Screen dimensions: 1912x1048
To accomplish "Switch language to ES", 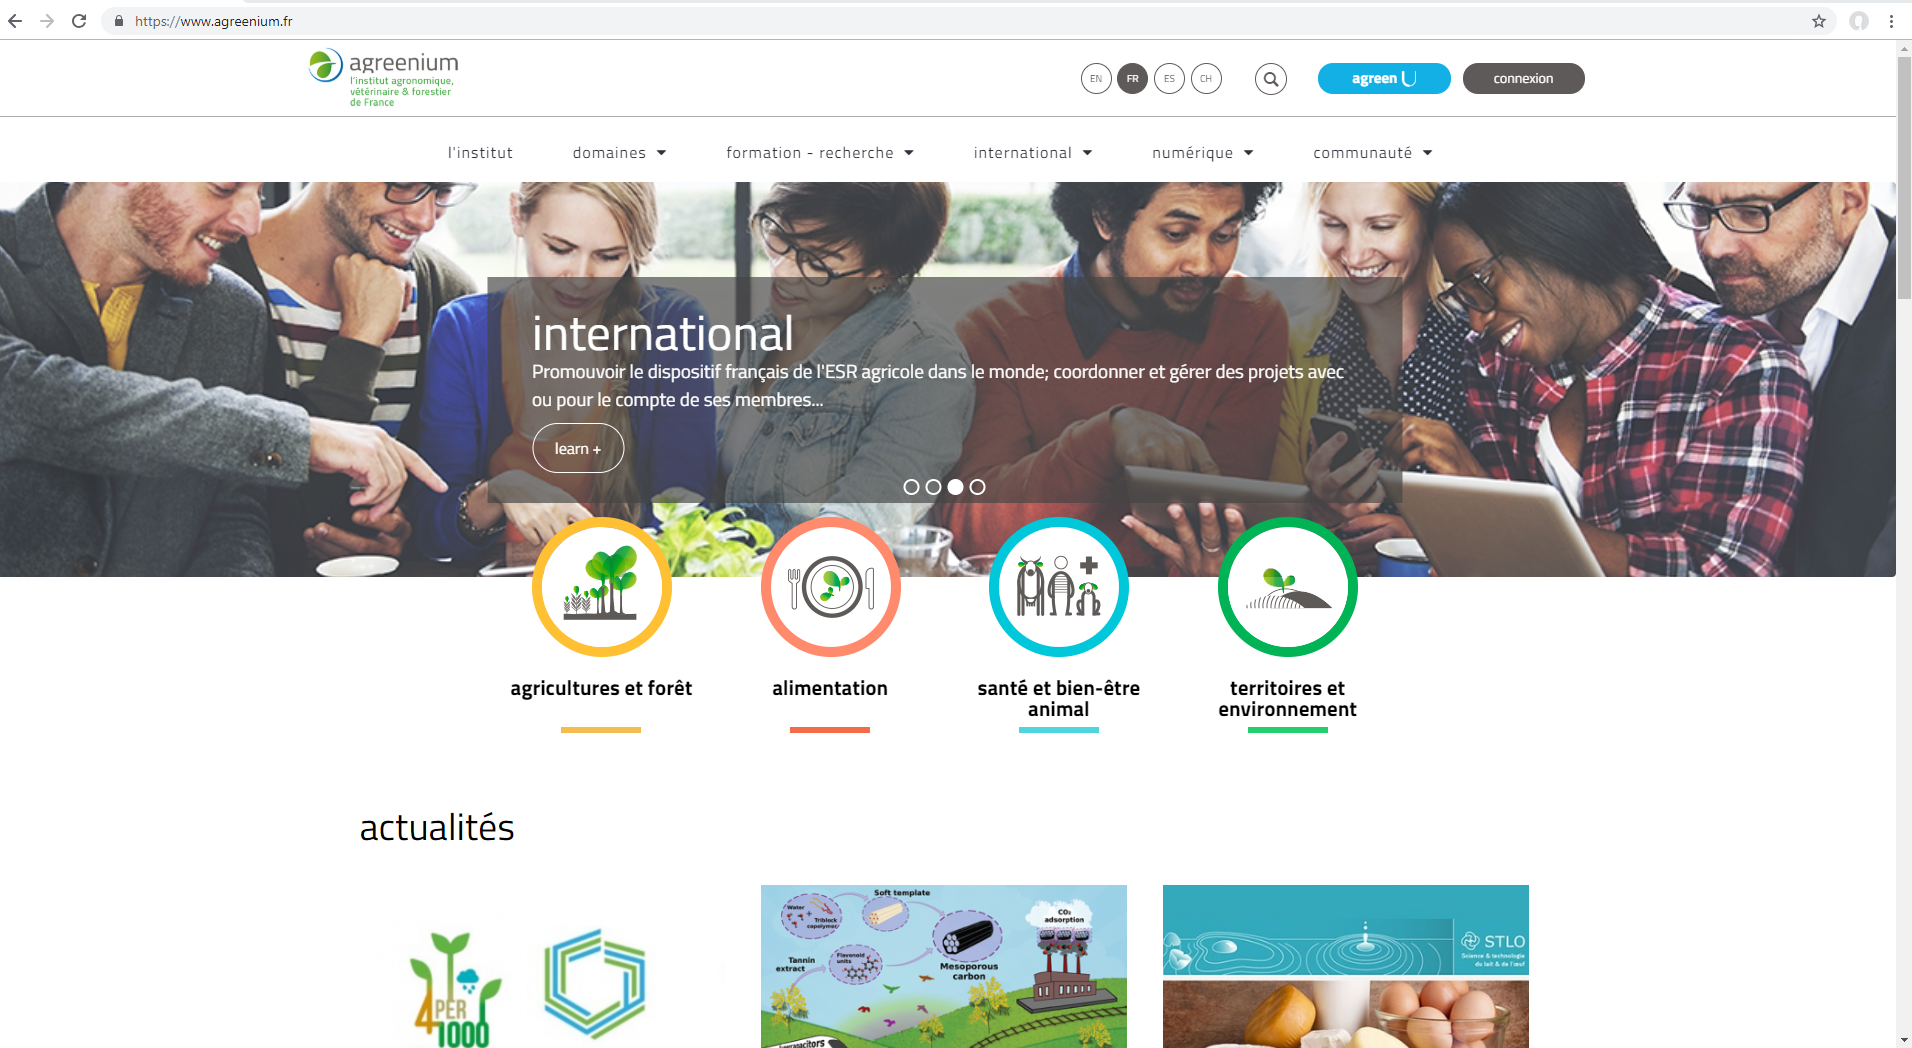I will (1169, 79).
